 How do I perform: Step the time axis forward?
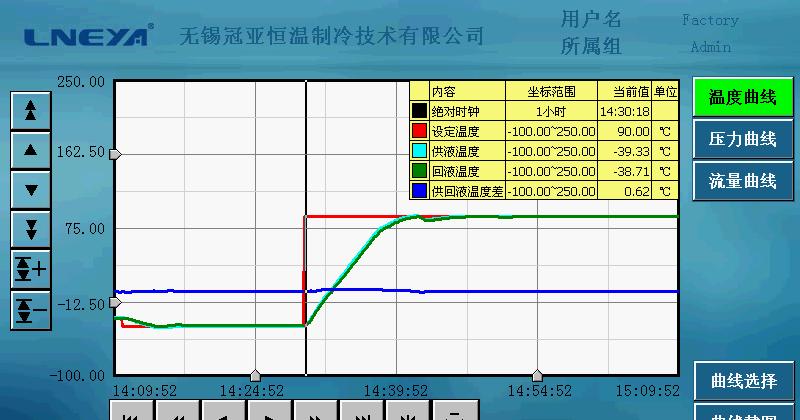point(269,411)
